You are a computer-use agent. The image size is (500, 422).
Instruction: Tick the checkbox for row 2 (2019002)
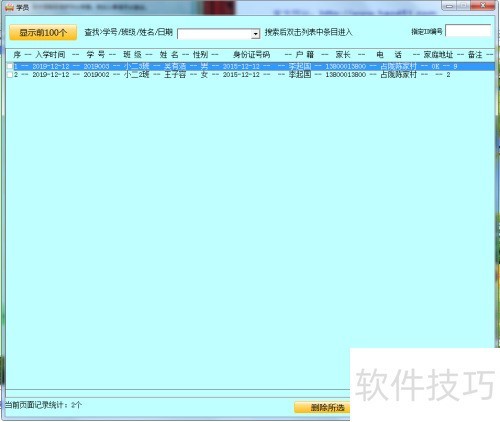coord(10,75)
